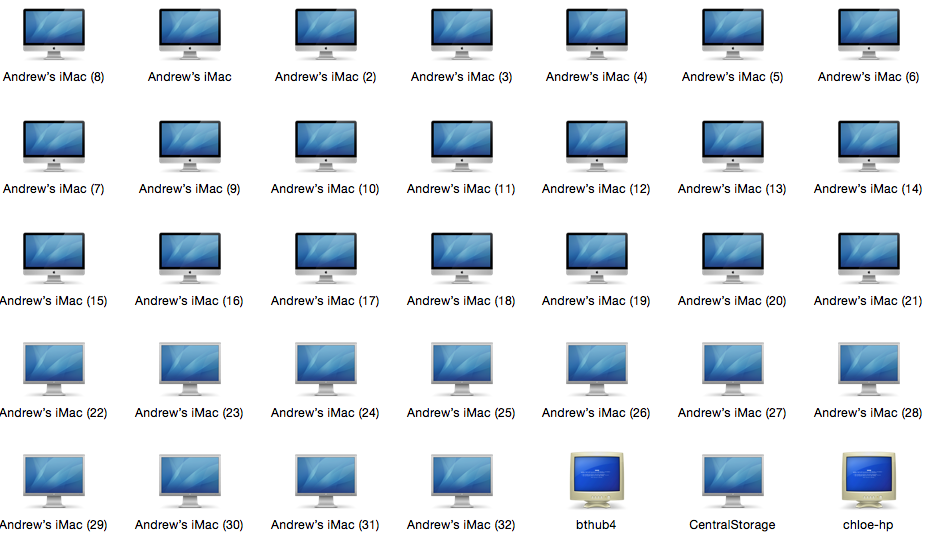
Task: Click the Andrew's iMac (21) icon
Action: (x=868, y=258)
